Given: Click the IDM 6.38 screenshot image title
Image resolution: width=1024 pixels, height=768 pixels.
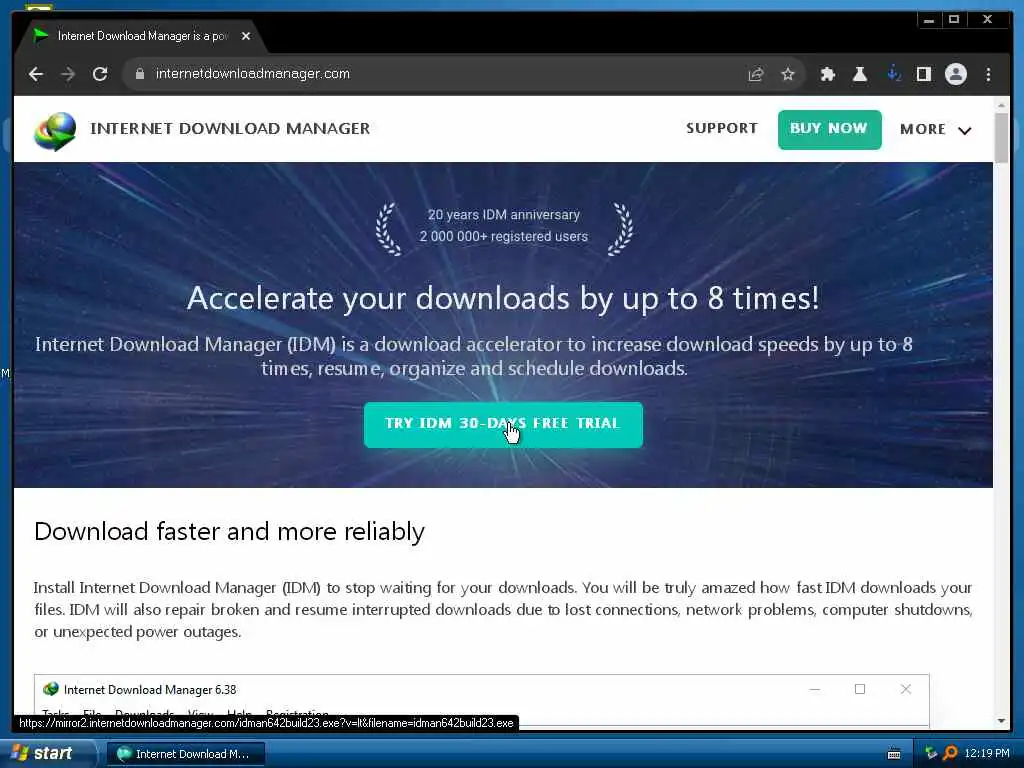Looking at the screenshot, I should point(150,690).
